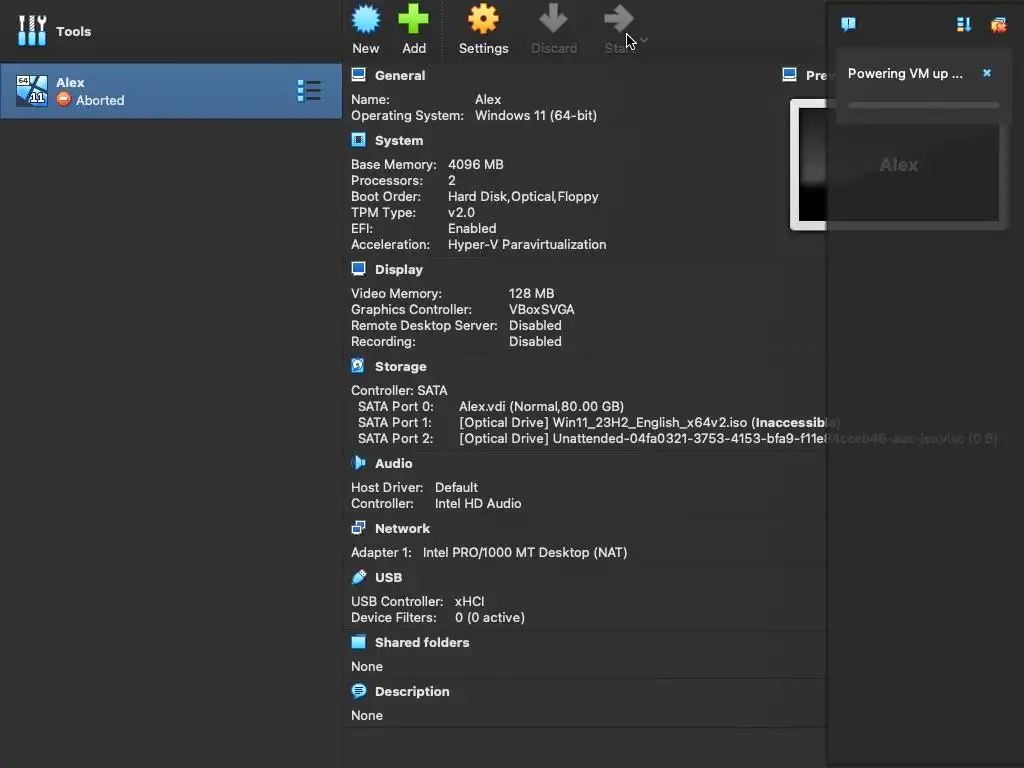Click the Remote Desktop Server Disabled value
Viewport: 1024px width, 768px height.
pyautogui.click(x=535, y=325)
